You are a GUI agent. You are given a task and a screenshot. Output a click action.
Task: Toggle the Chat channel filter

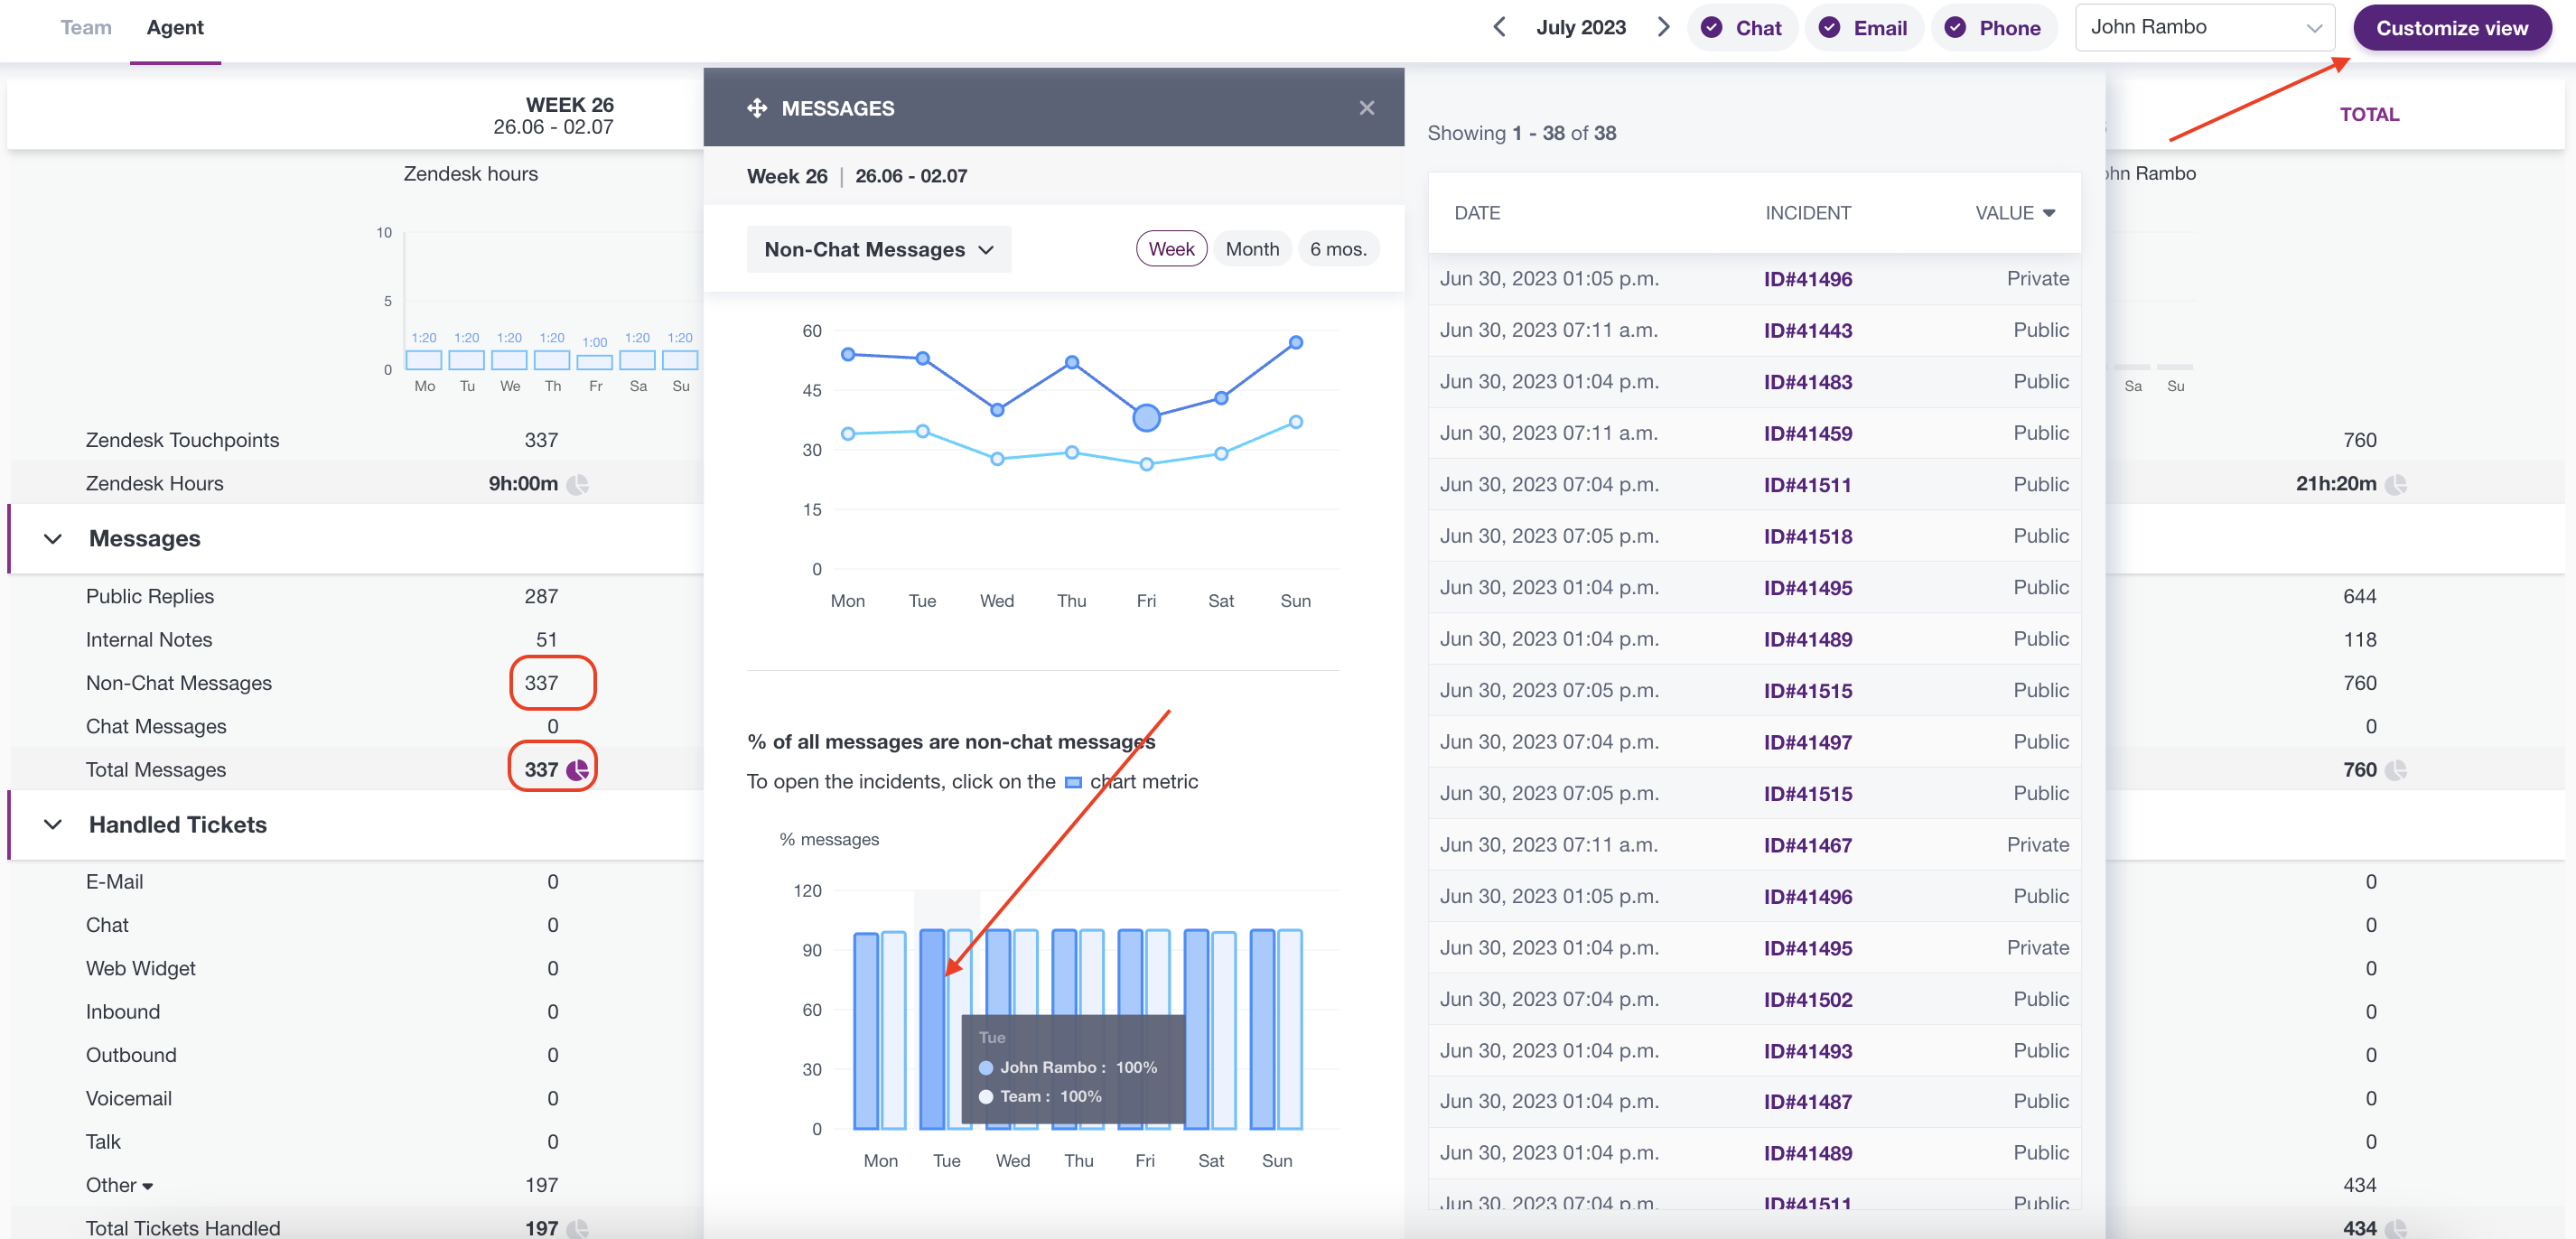click(1742, 28)
